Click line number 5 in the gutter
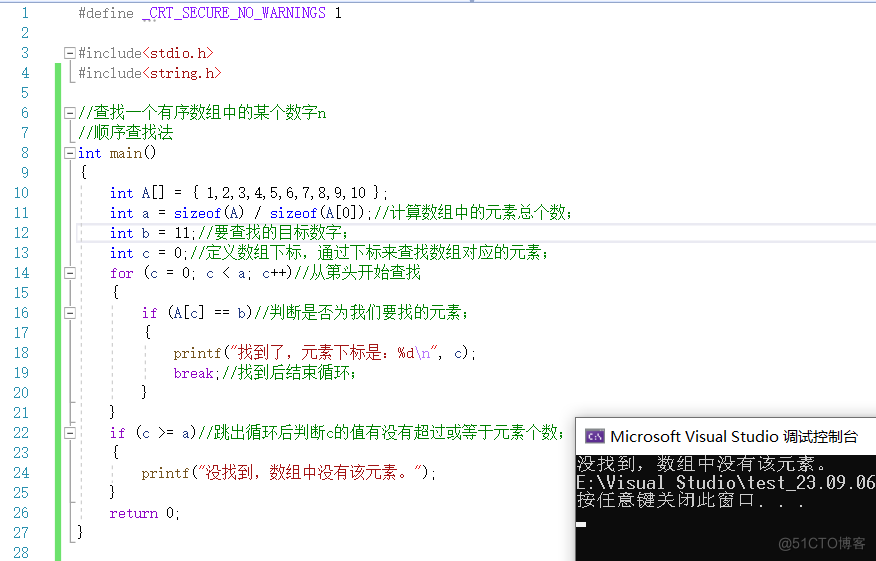876x561 pixels. 25,93
